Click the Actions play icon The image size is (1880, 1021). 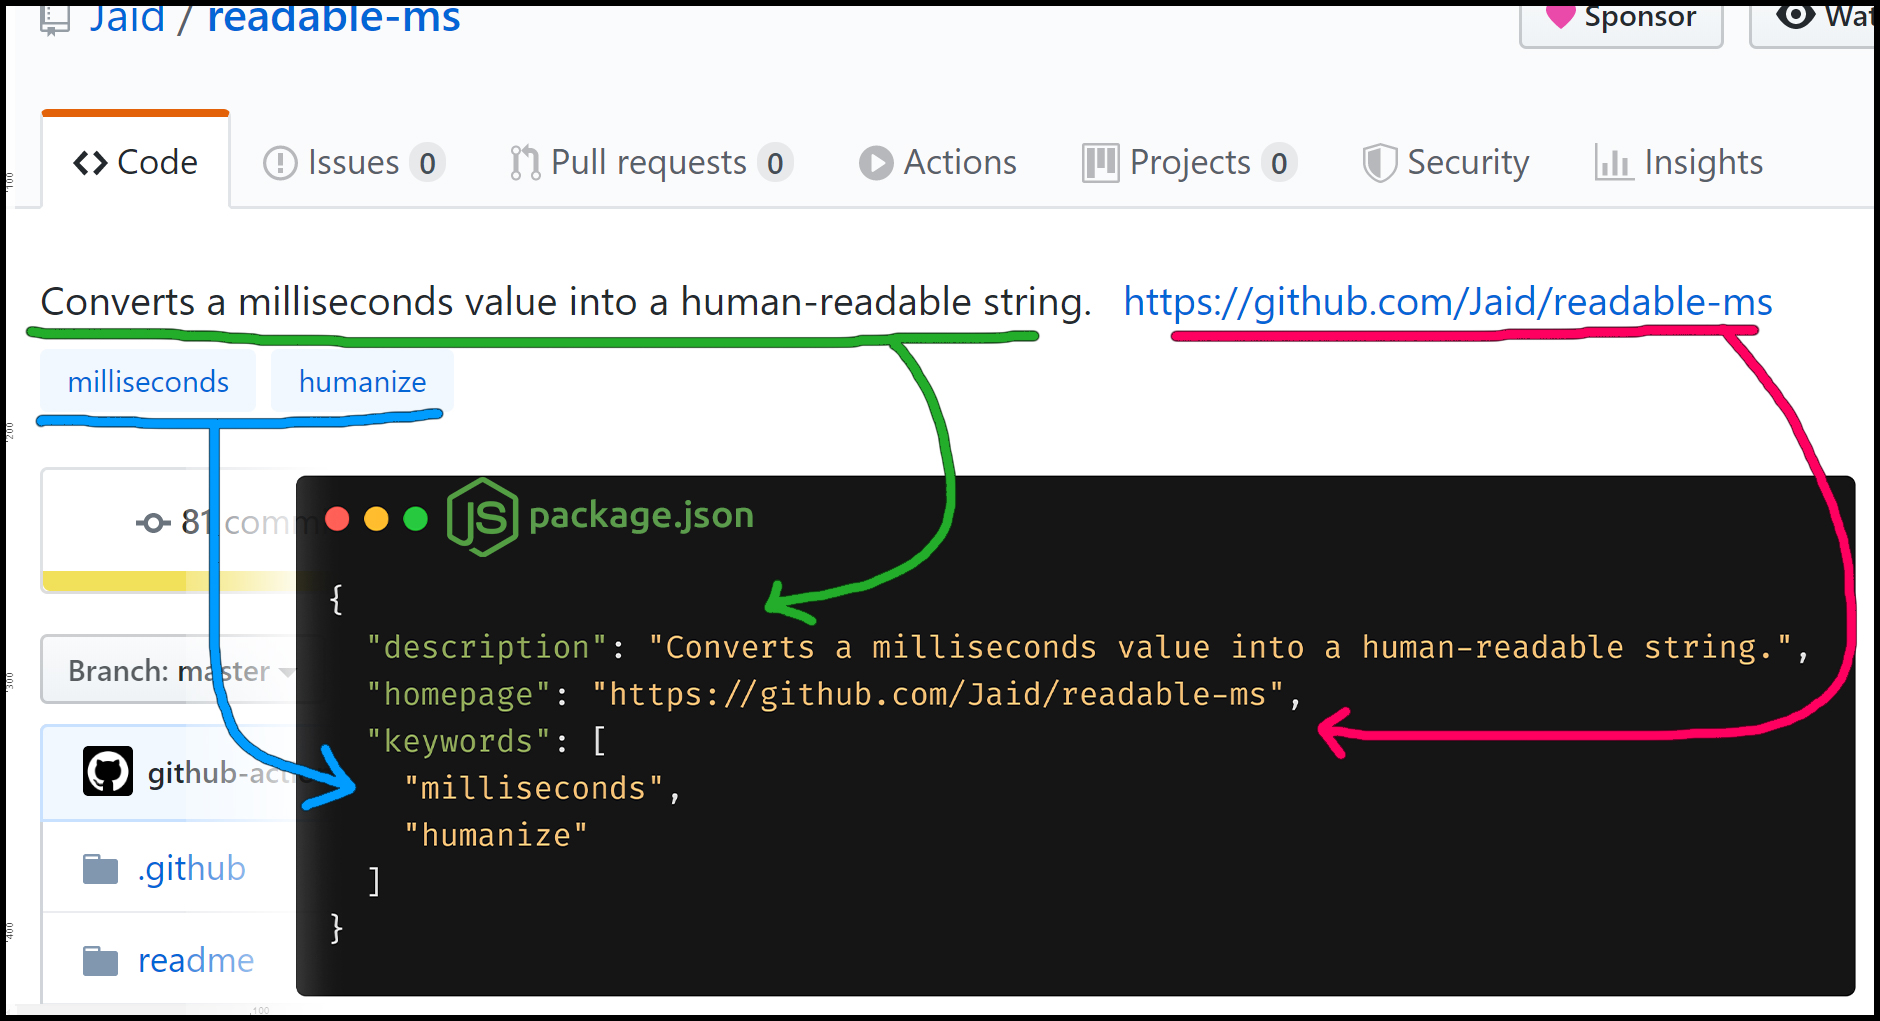pyautogui.click(x=876, y=163)
